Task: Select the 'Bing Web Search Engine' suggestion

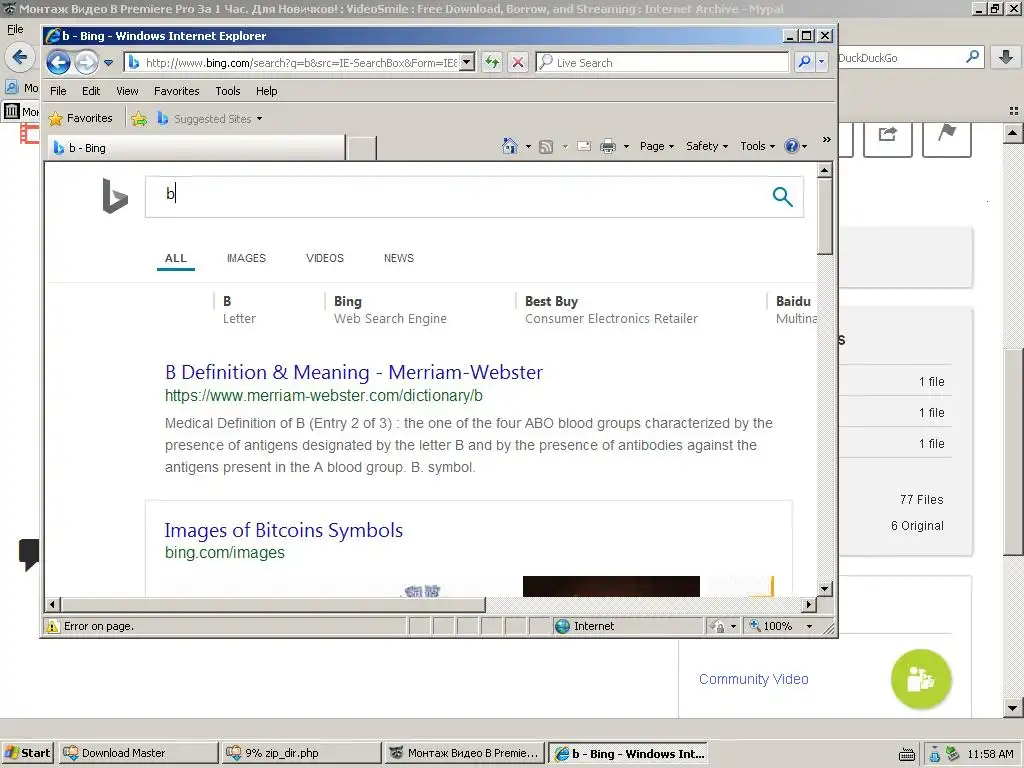Action: (390, 310)
